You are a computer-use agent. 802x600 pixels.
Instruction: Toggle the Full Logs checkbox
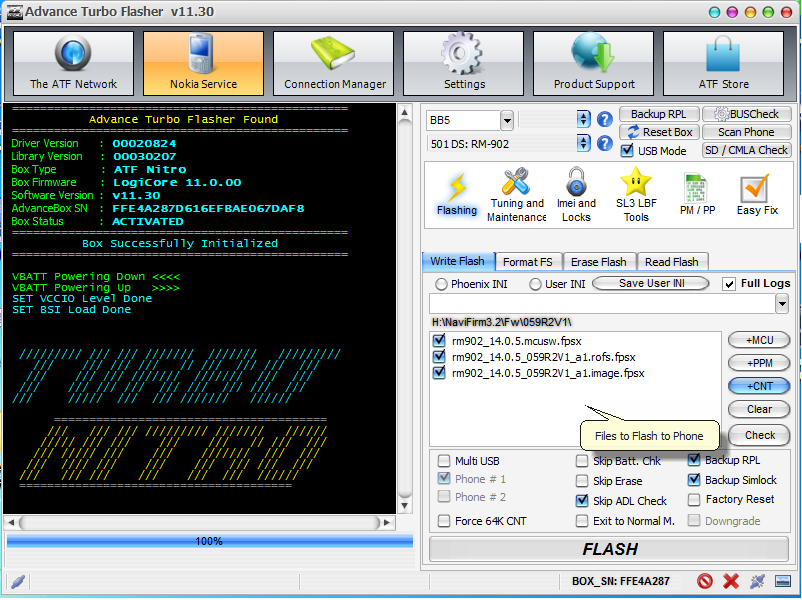[x=729, y=284]
